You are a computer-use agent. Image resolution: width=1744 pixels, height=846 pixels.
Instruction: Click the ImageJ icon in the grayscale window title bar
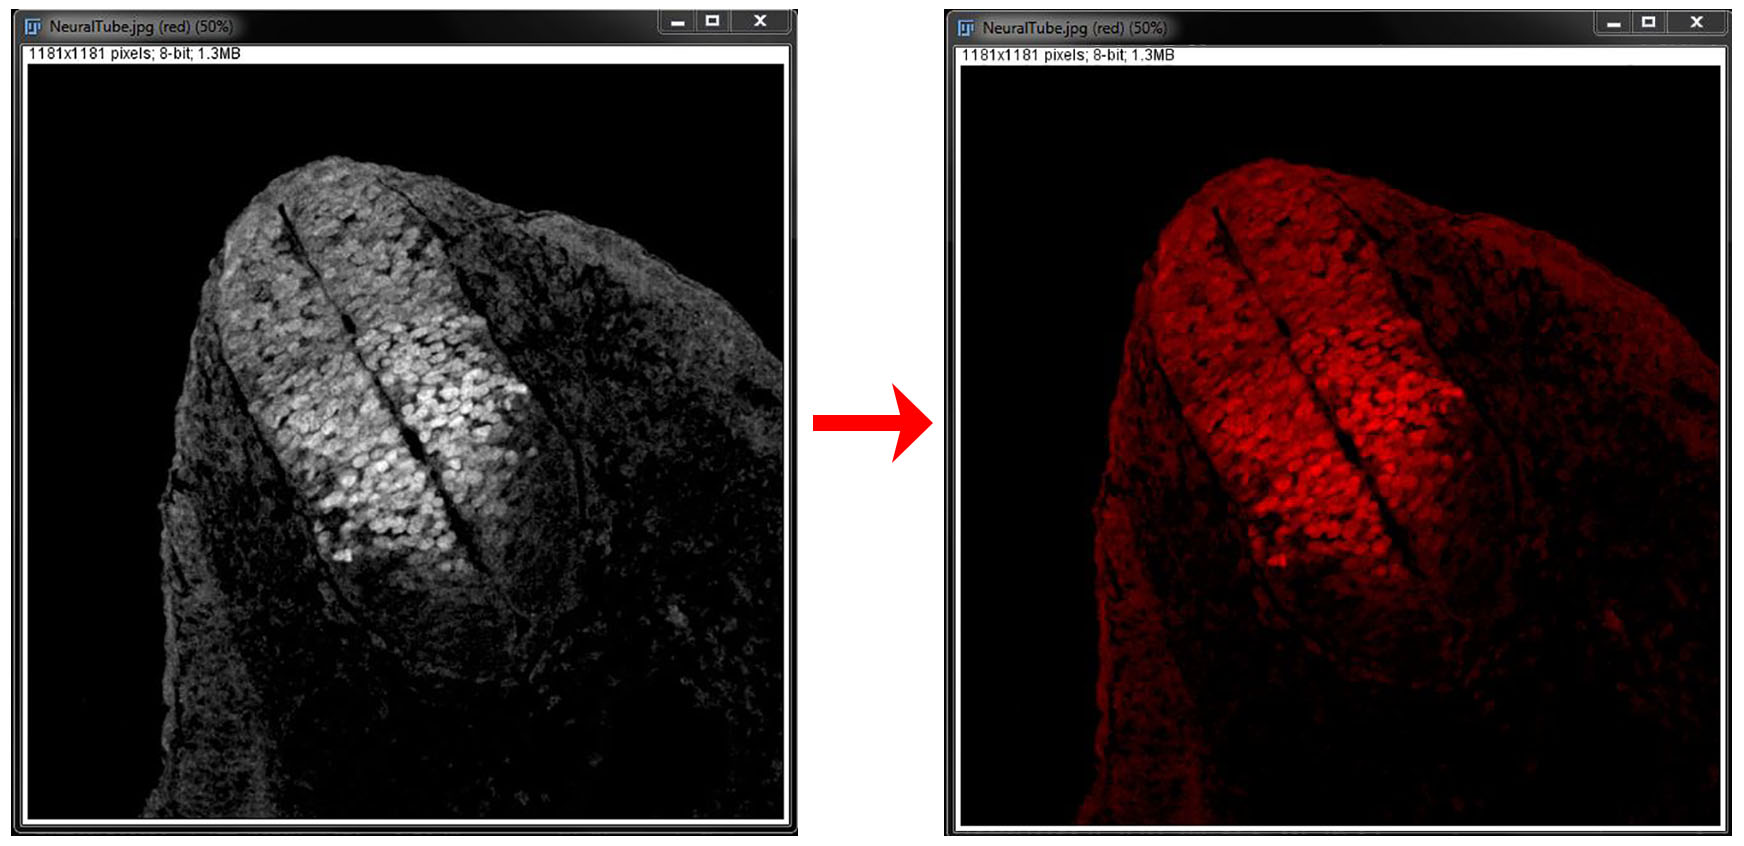click(33, 27)
